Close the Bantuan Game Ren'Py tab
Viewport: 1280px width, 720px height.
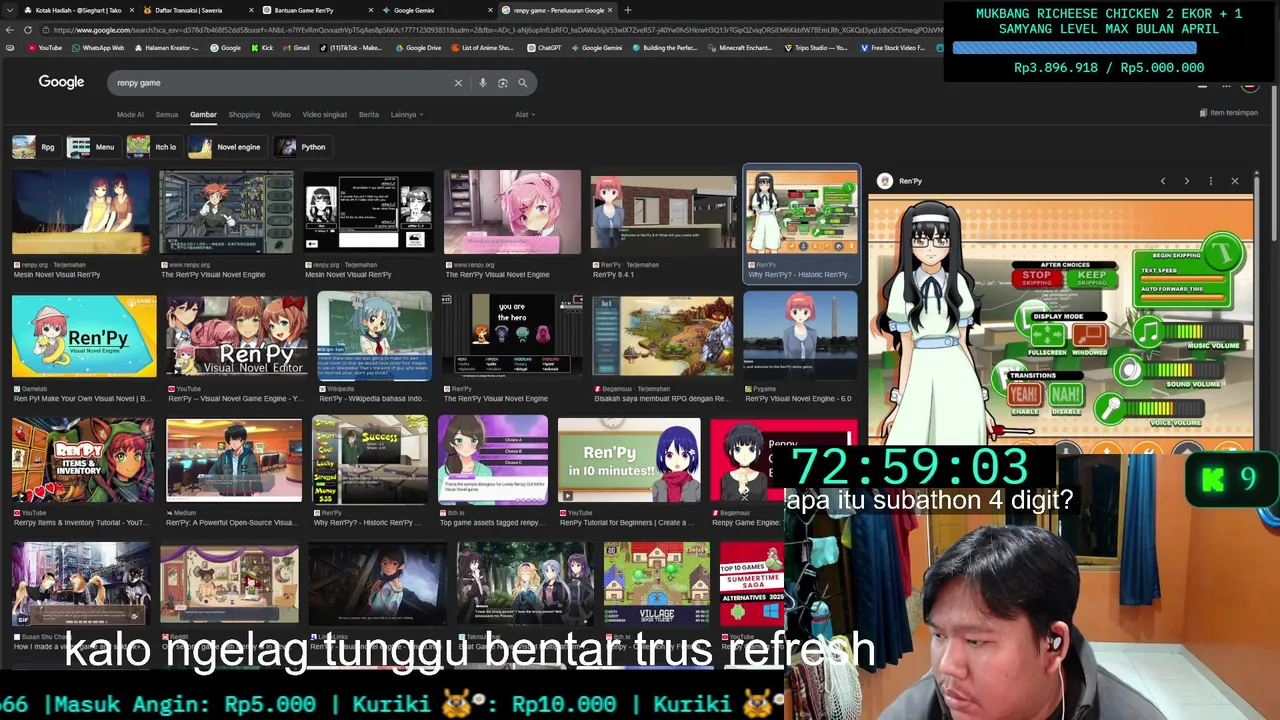[x=372, y=10]
